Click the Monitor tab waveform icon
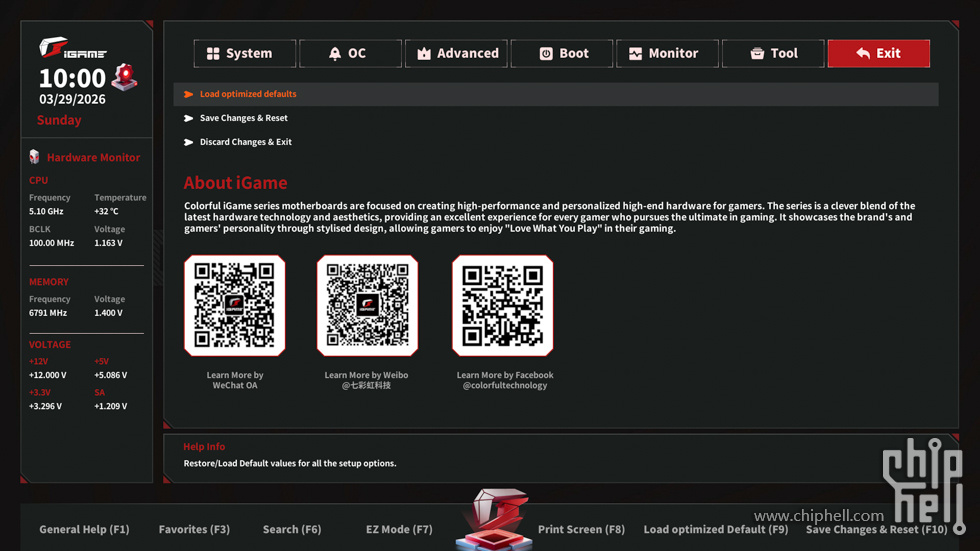 point(636,54)
